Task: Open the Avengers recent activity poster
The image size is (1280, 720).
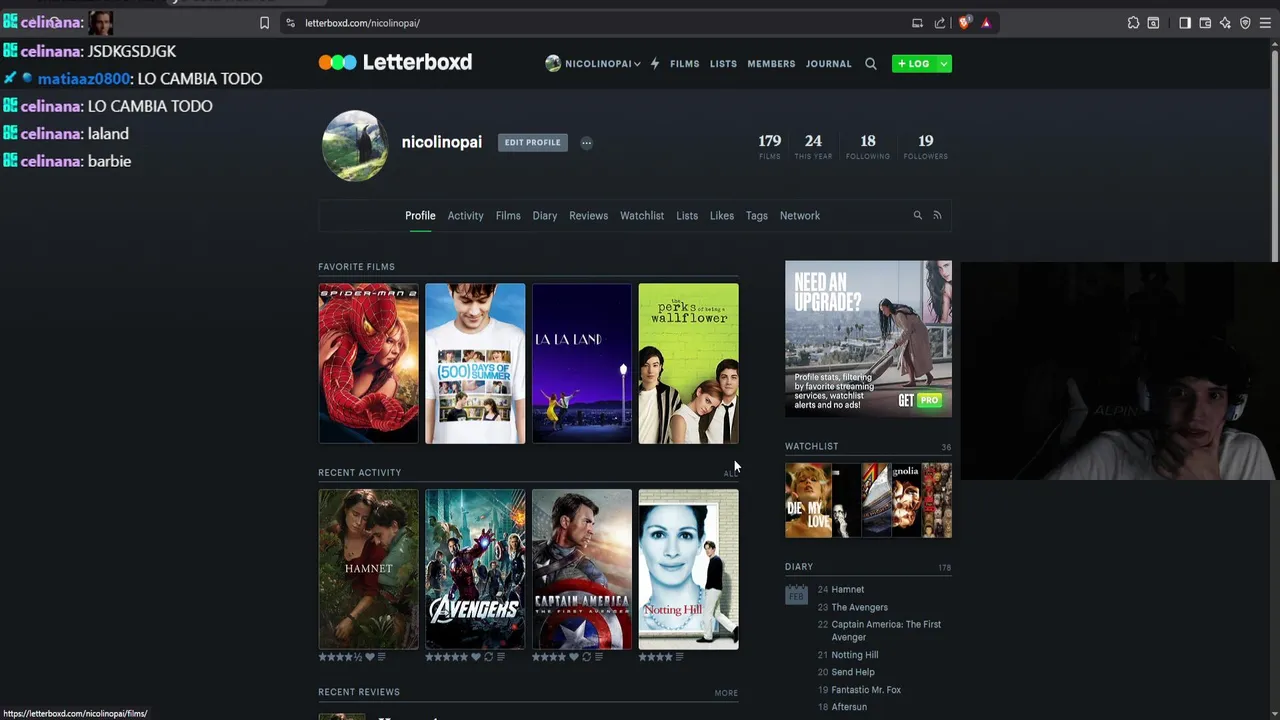Action: pyautogui.click(x=475, y=569)
